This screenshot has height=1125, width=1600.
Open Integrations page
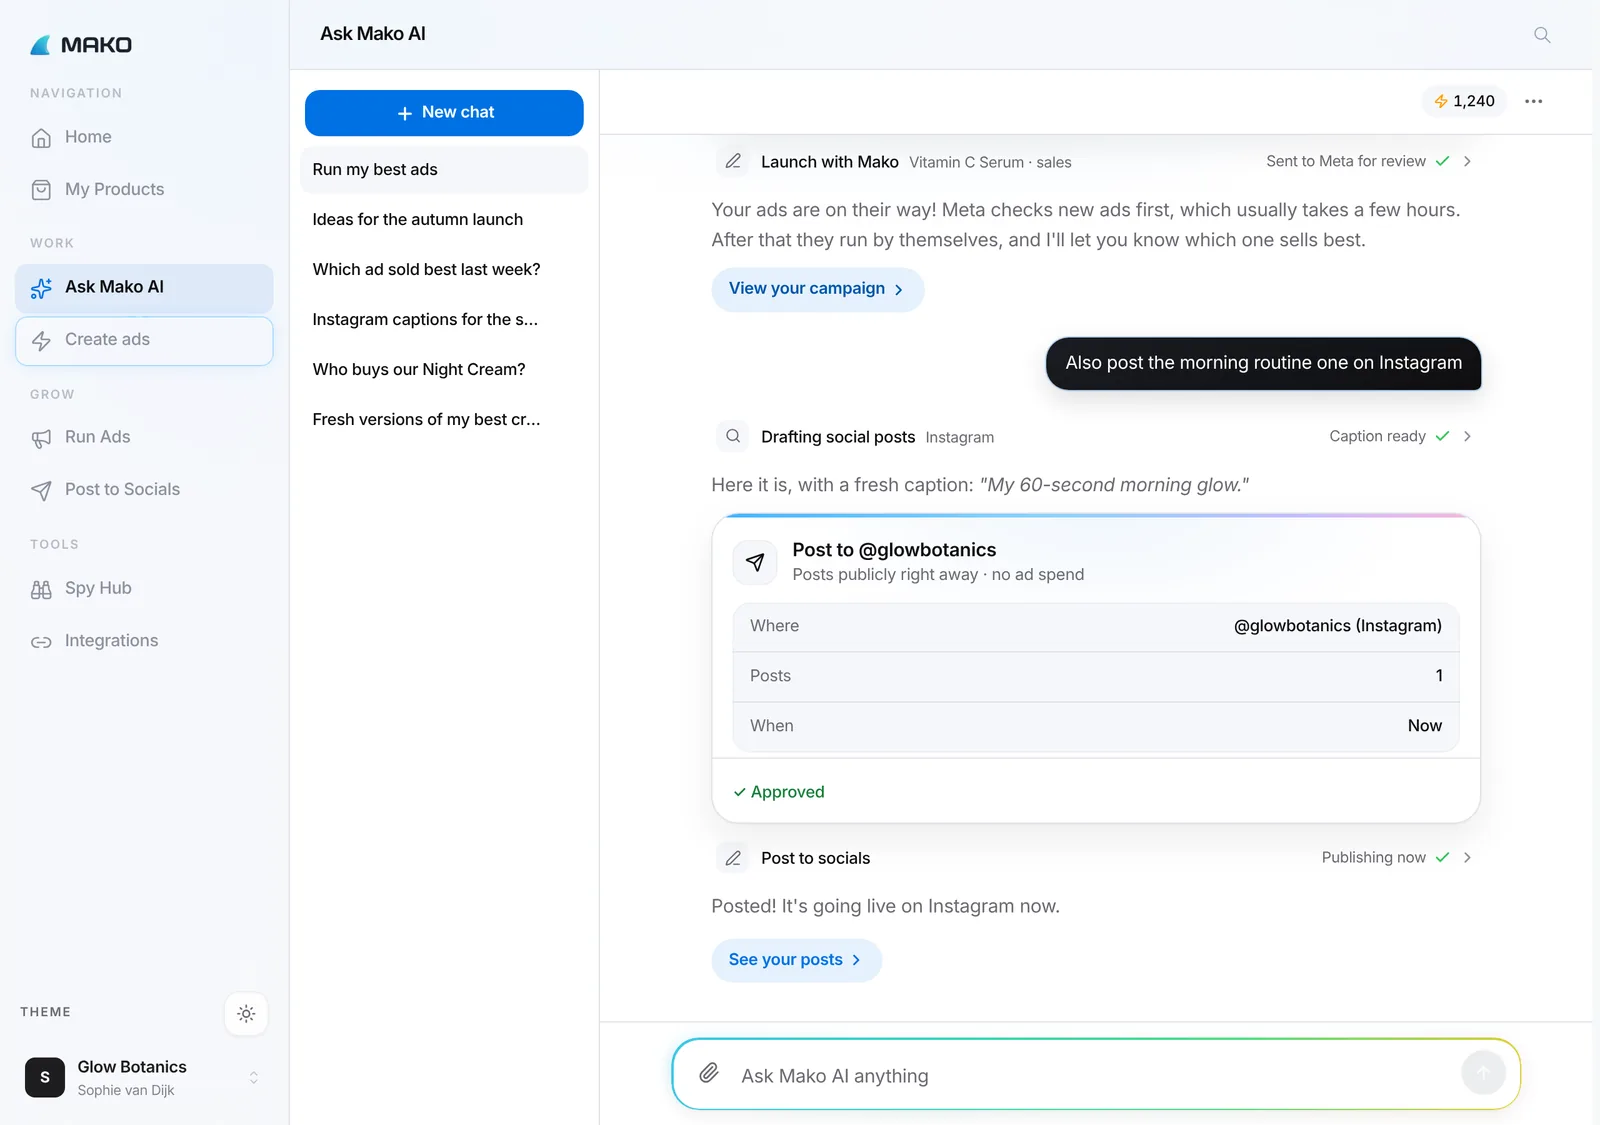tap(144, 641)
